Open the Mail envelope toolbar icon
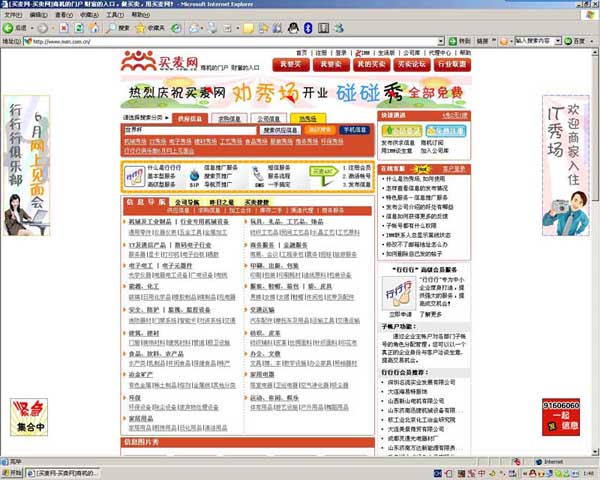 click(x=194, y=28)
